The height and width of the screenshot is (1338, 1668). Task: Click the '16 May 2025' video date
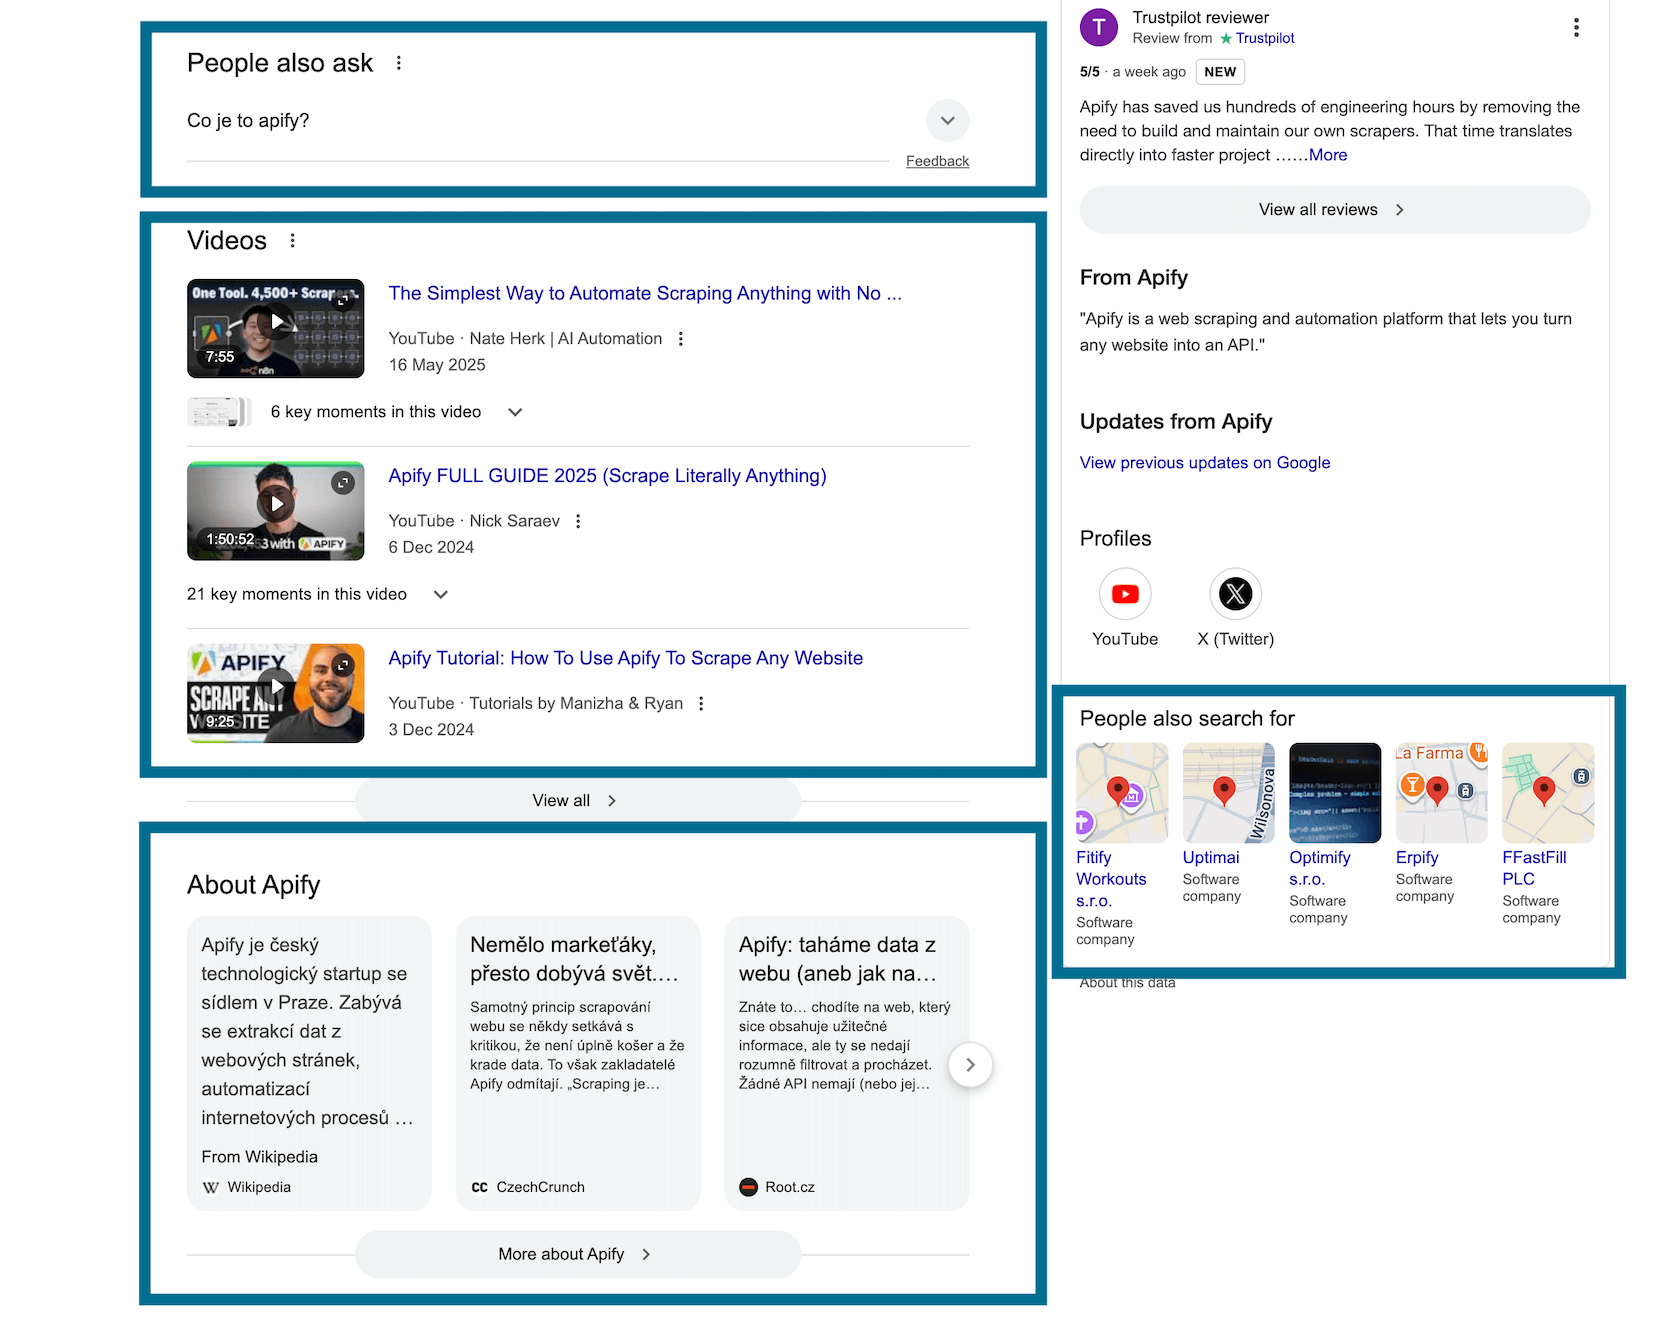pos(437,365)
